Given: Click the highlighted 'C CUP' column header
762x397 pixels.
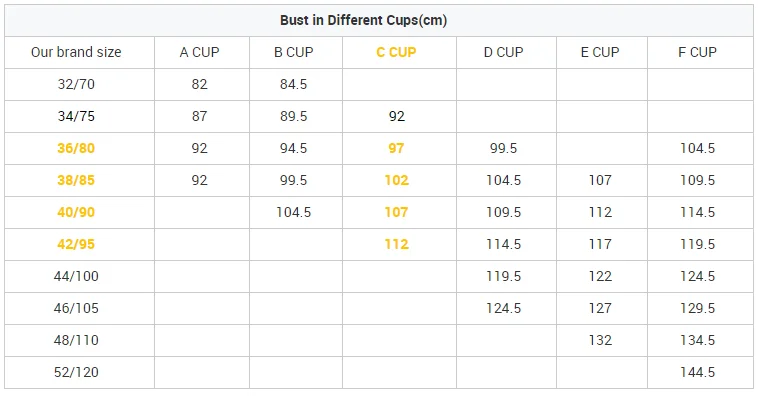Looking at the screenshot, I should (x=396, y=52).
